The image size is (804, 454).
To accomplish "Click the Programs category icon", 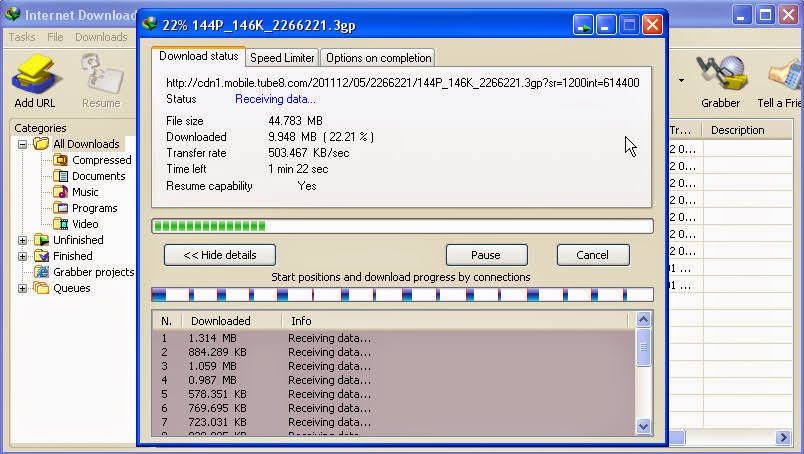I will 61,208.
